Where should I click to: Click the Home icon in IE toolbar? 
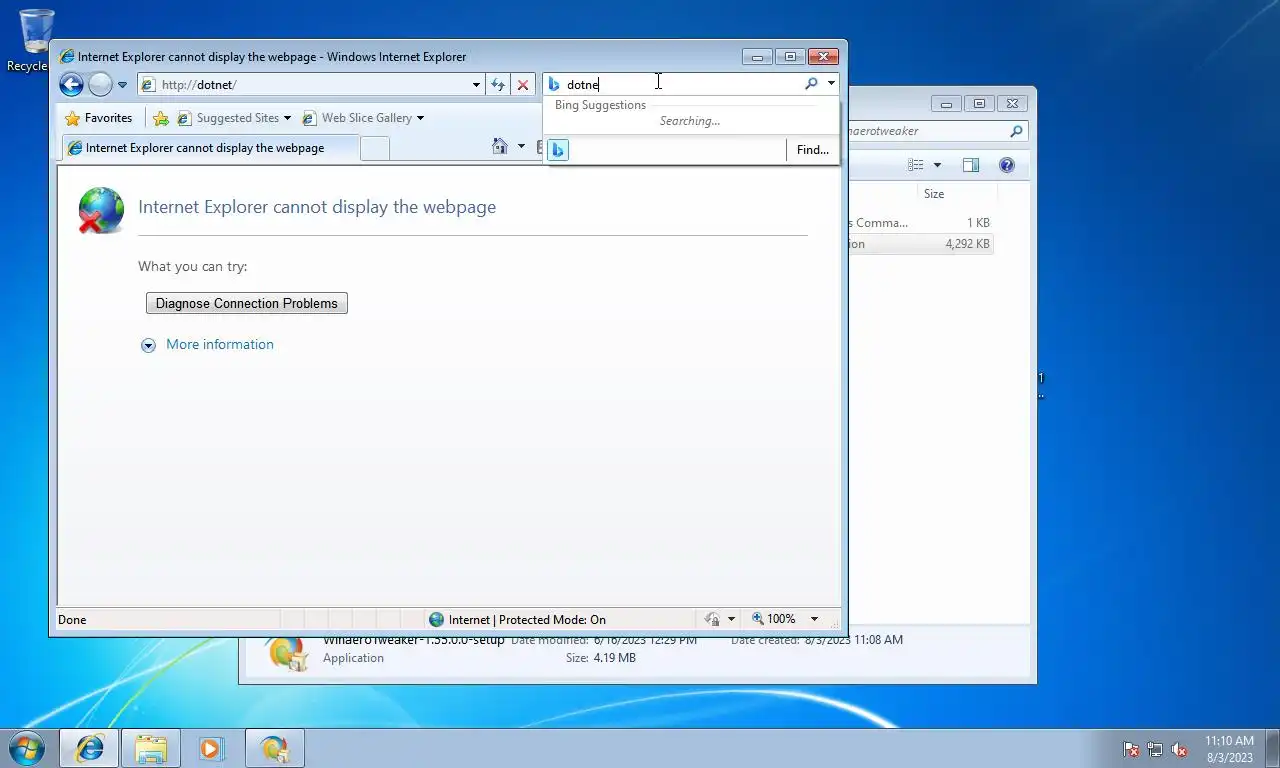coord(500,147)
